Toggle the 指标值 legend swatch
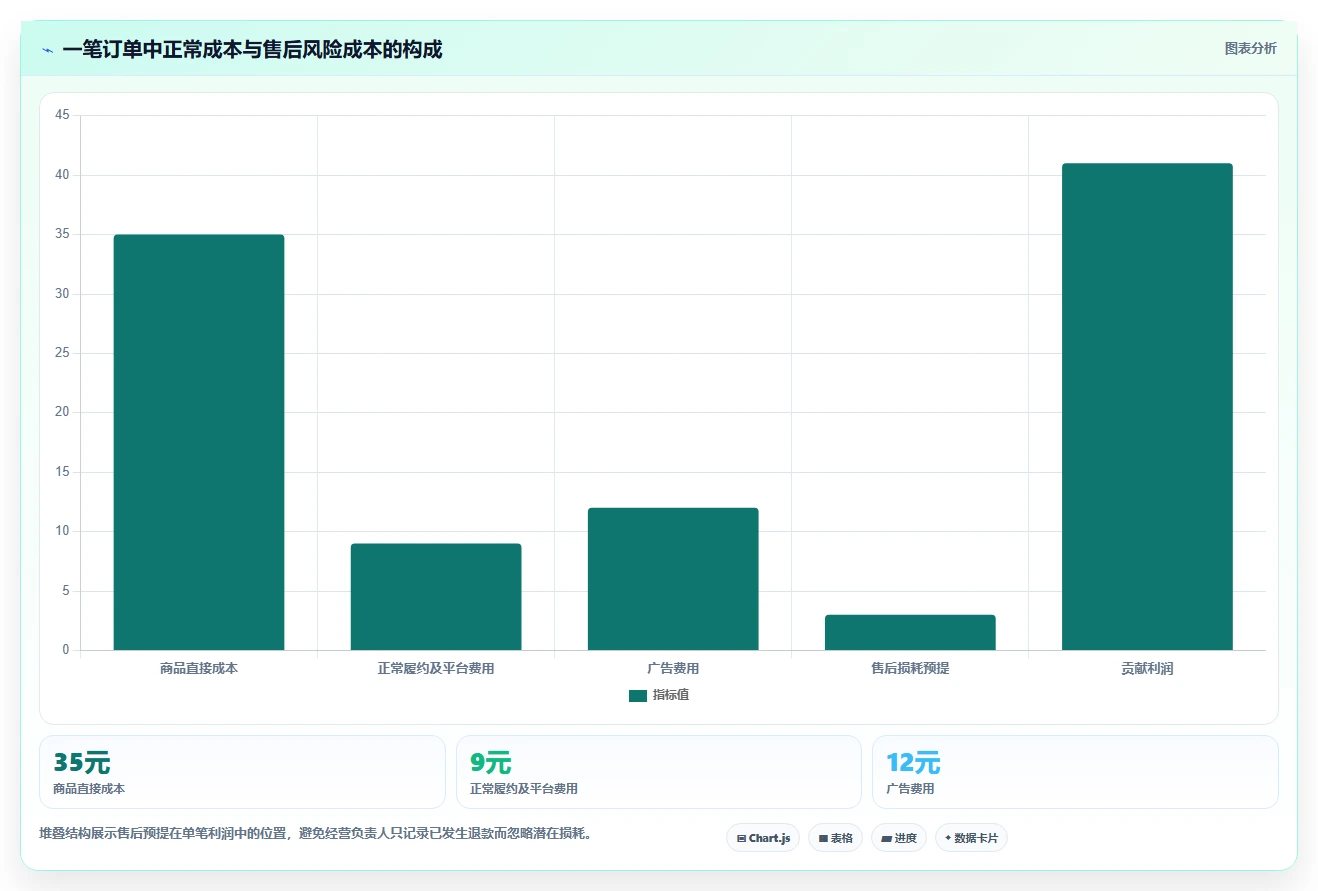This screenshot has height=891, width=1318. coord(638,696)
